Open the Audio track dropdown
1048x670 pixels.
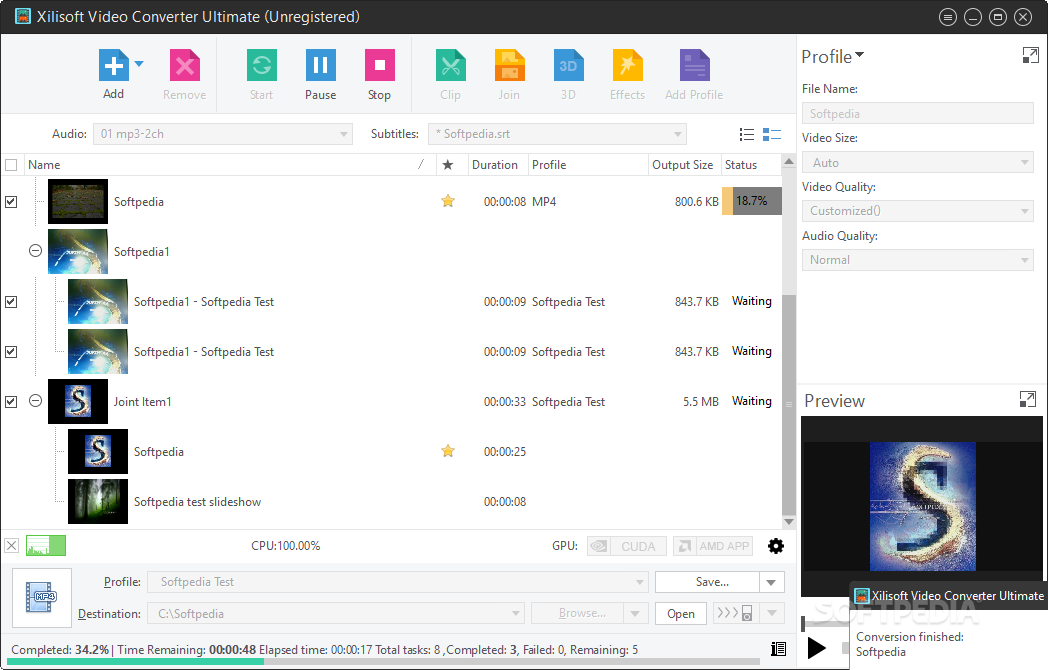pos(223,134)
